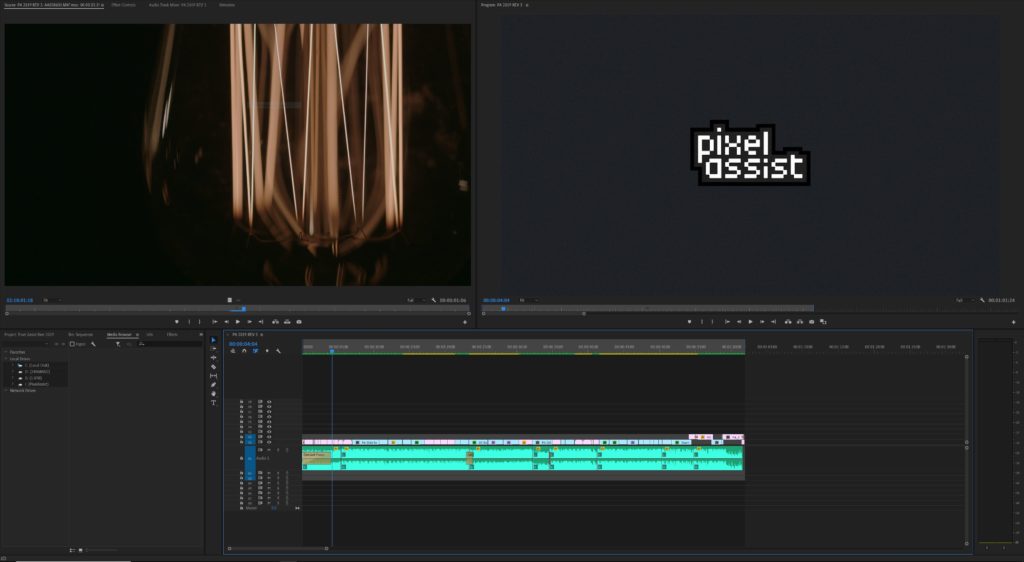Expand the Favorites section in the Media Browser
This screenshot has height=562, width=1024.
pos(6,352)
